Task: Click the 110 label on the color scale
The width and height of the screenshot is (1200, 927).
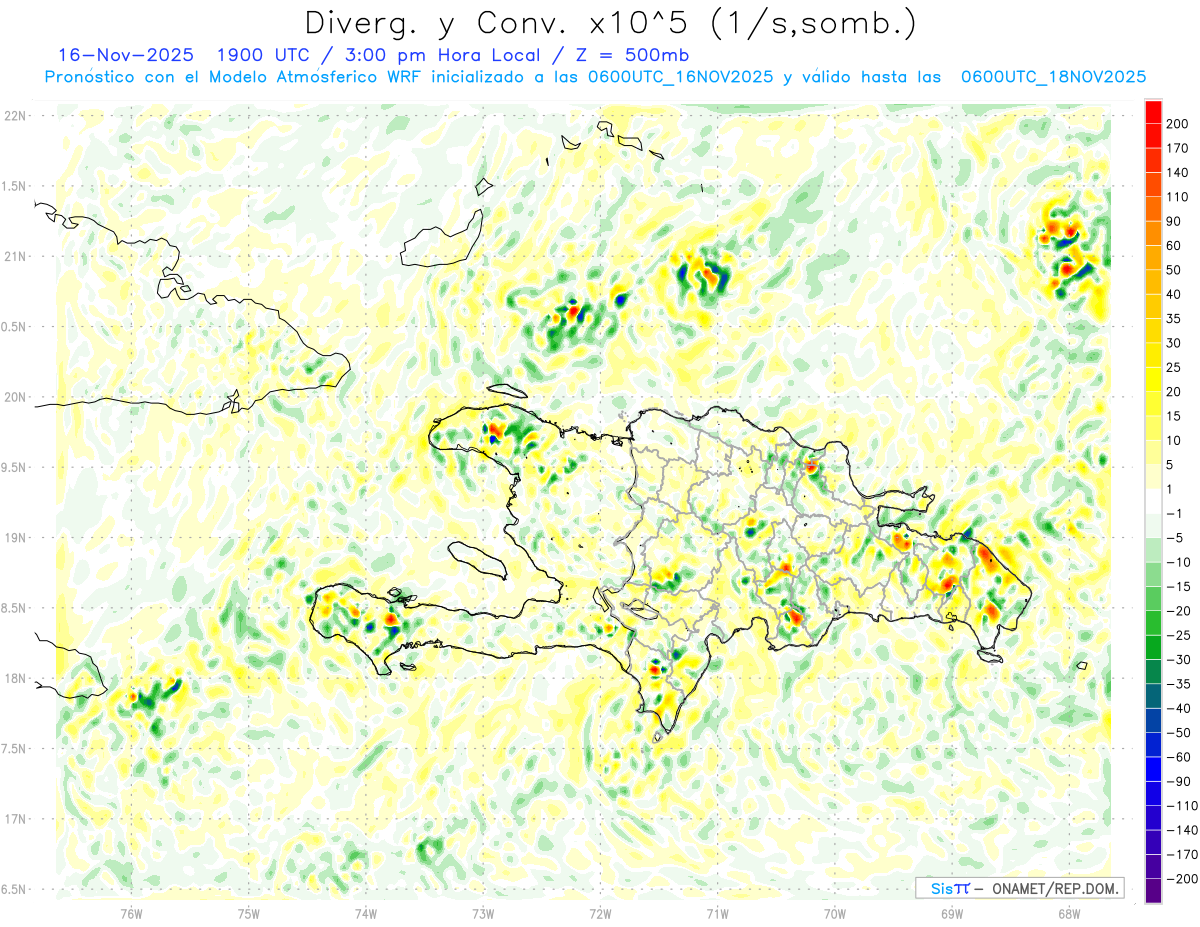Action: (1177, 197)
